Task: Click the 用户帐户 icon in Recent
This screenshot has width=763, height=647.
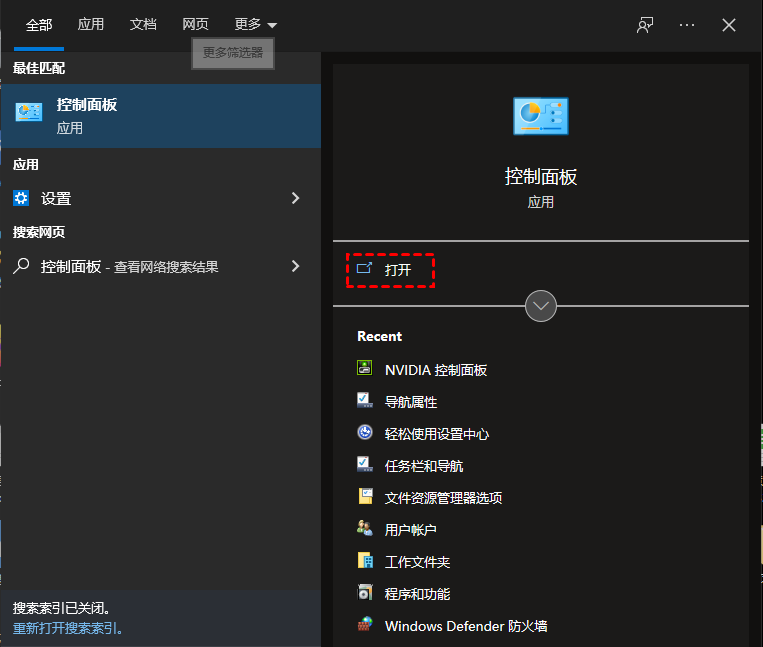Action: coord(365,529)
